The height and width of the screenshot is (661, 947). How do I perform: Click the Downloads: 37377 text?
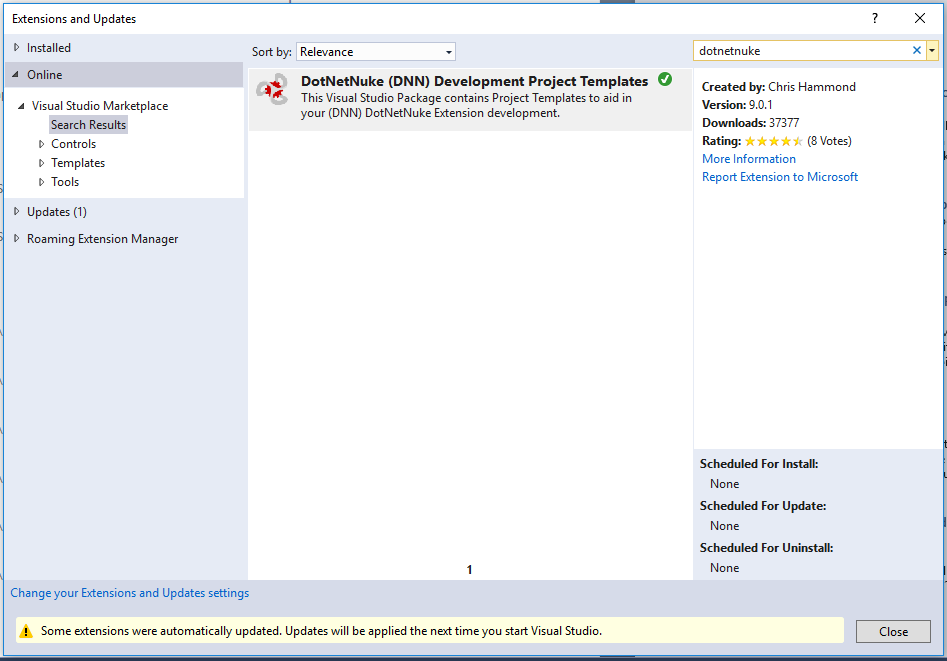point(750,123)
